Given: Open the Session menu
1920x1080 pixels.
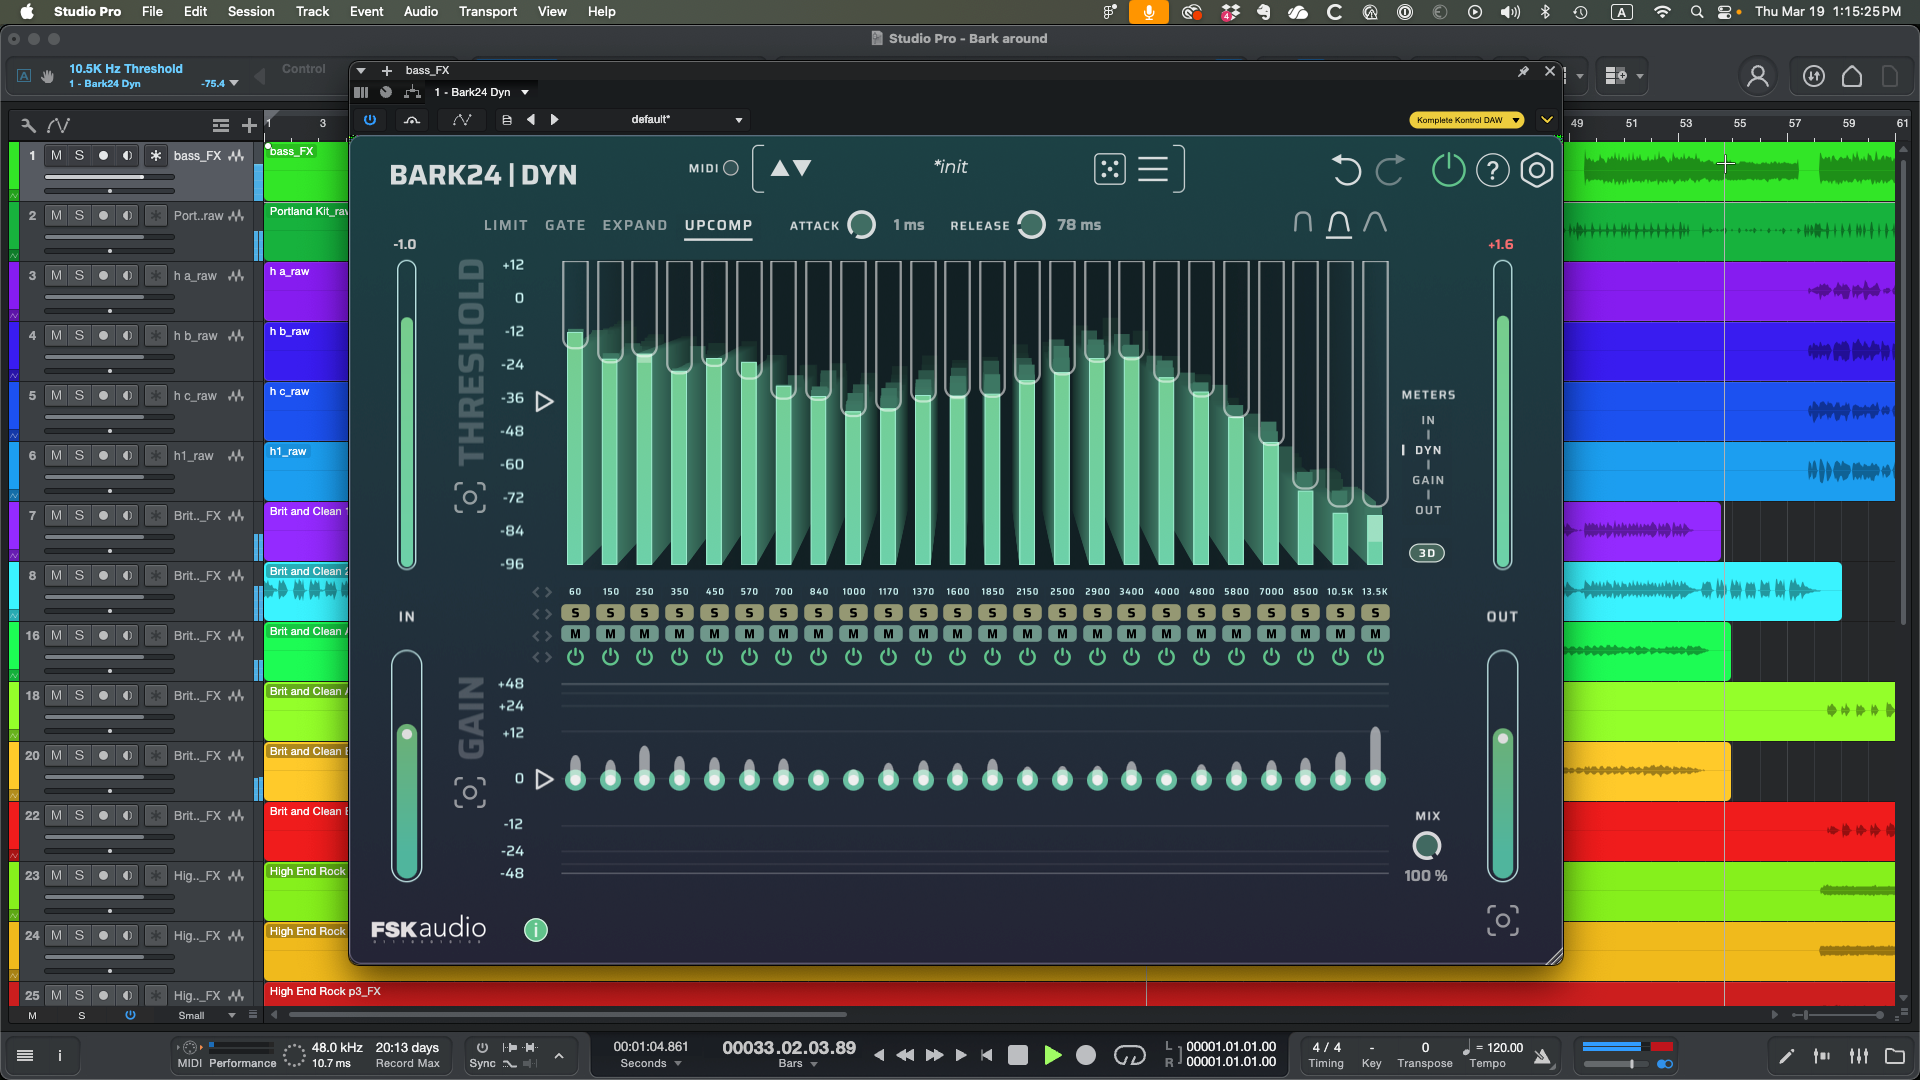Looking at the screenshot, I should pyautogui.click(x=251, y=12).
